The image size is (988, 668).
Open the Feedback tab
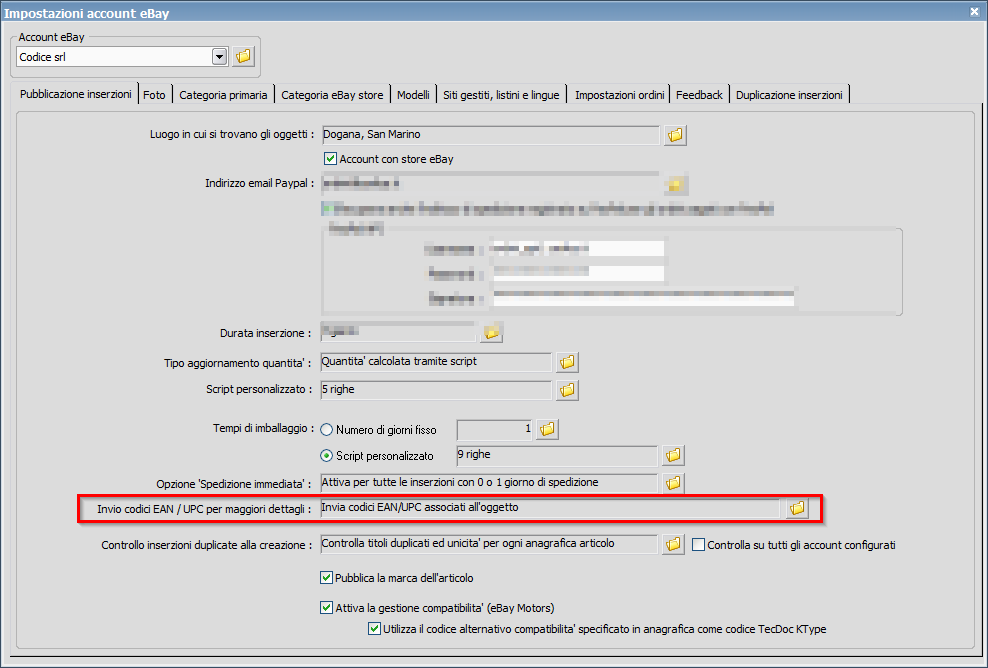[x=699, y=95]
